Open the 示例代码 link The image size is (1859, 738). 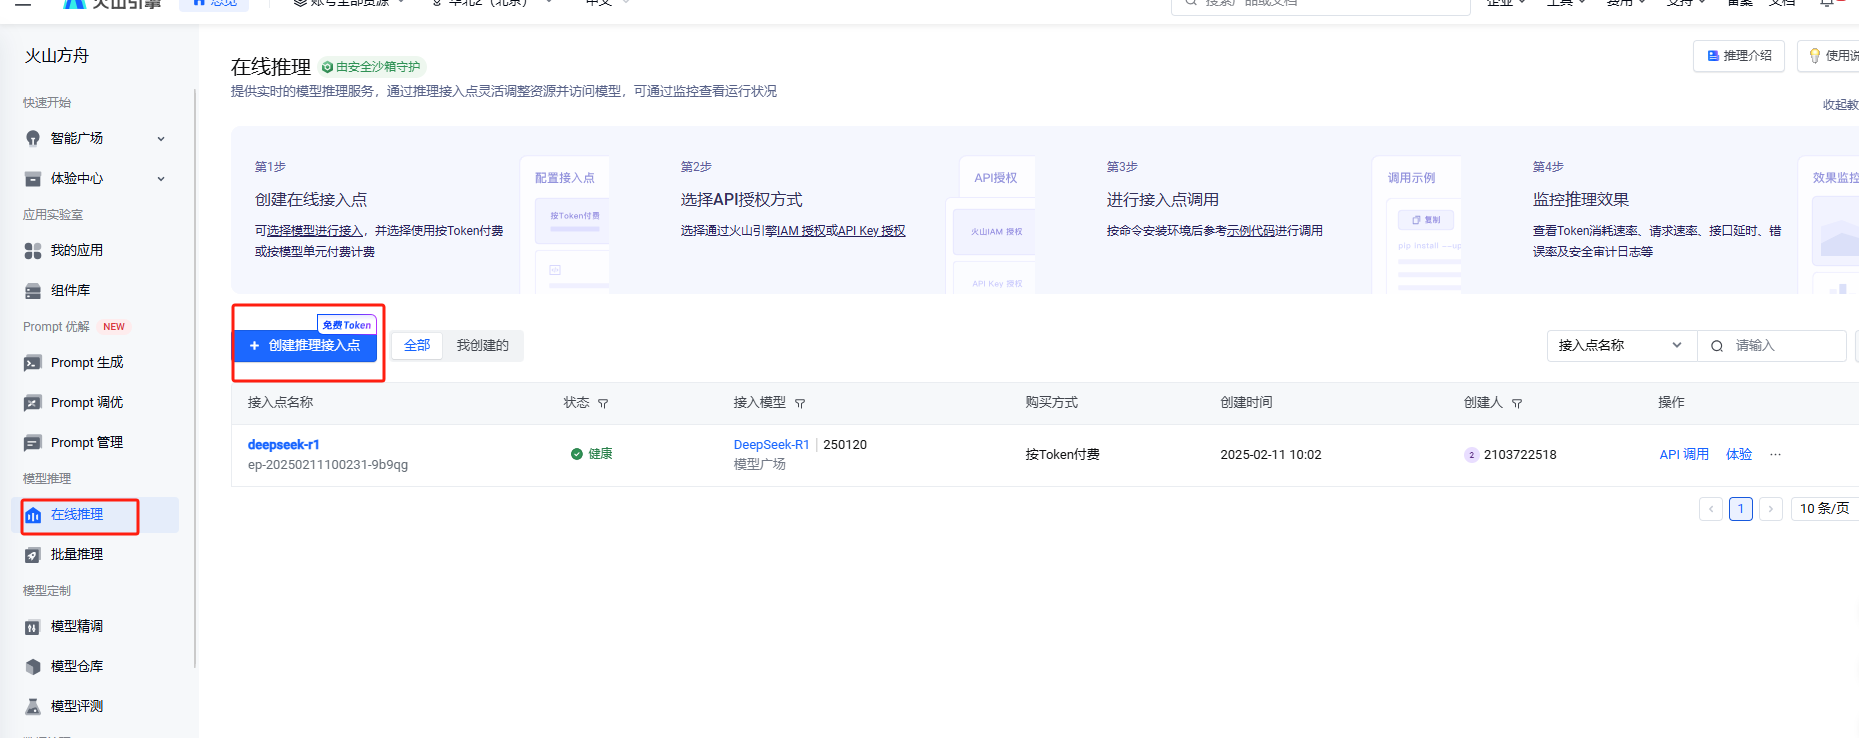pos(1251,231)
